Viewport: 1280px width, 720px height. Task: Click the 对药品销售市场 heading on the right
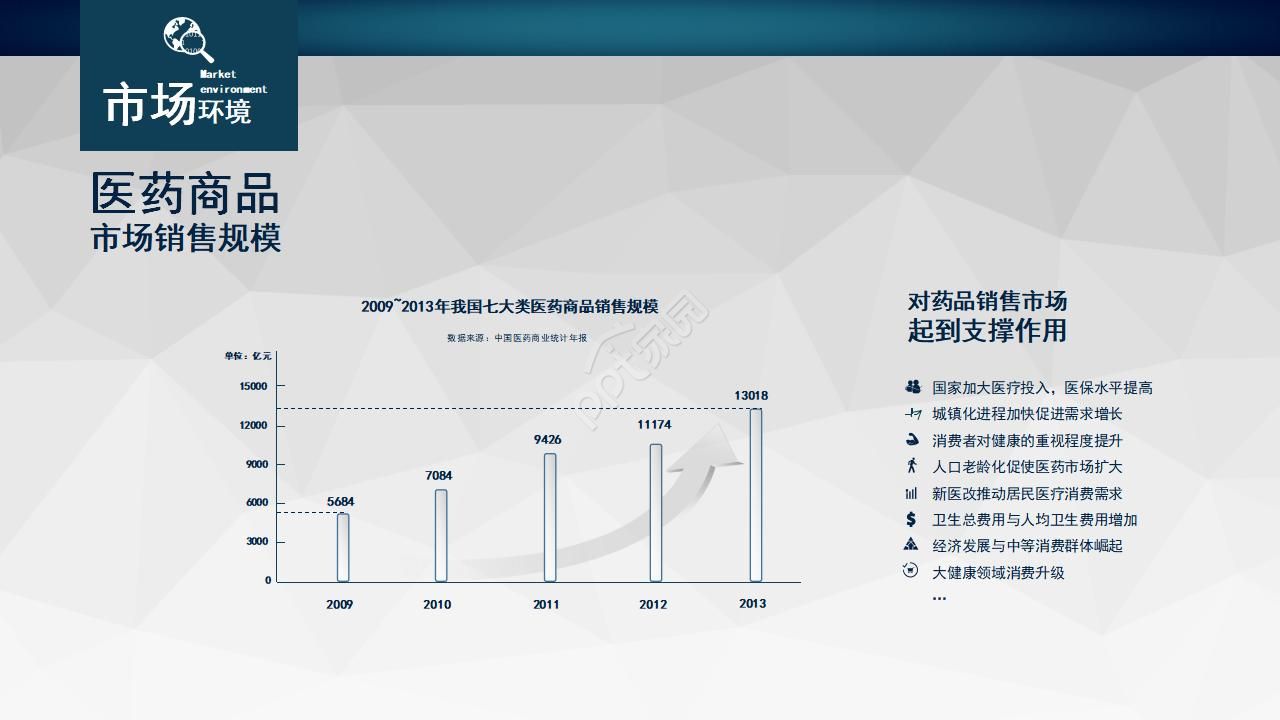pyautogui.click(x=987, y=301)
